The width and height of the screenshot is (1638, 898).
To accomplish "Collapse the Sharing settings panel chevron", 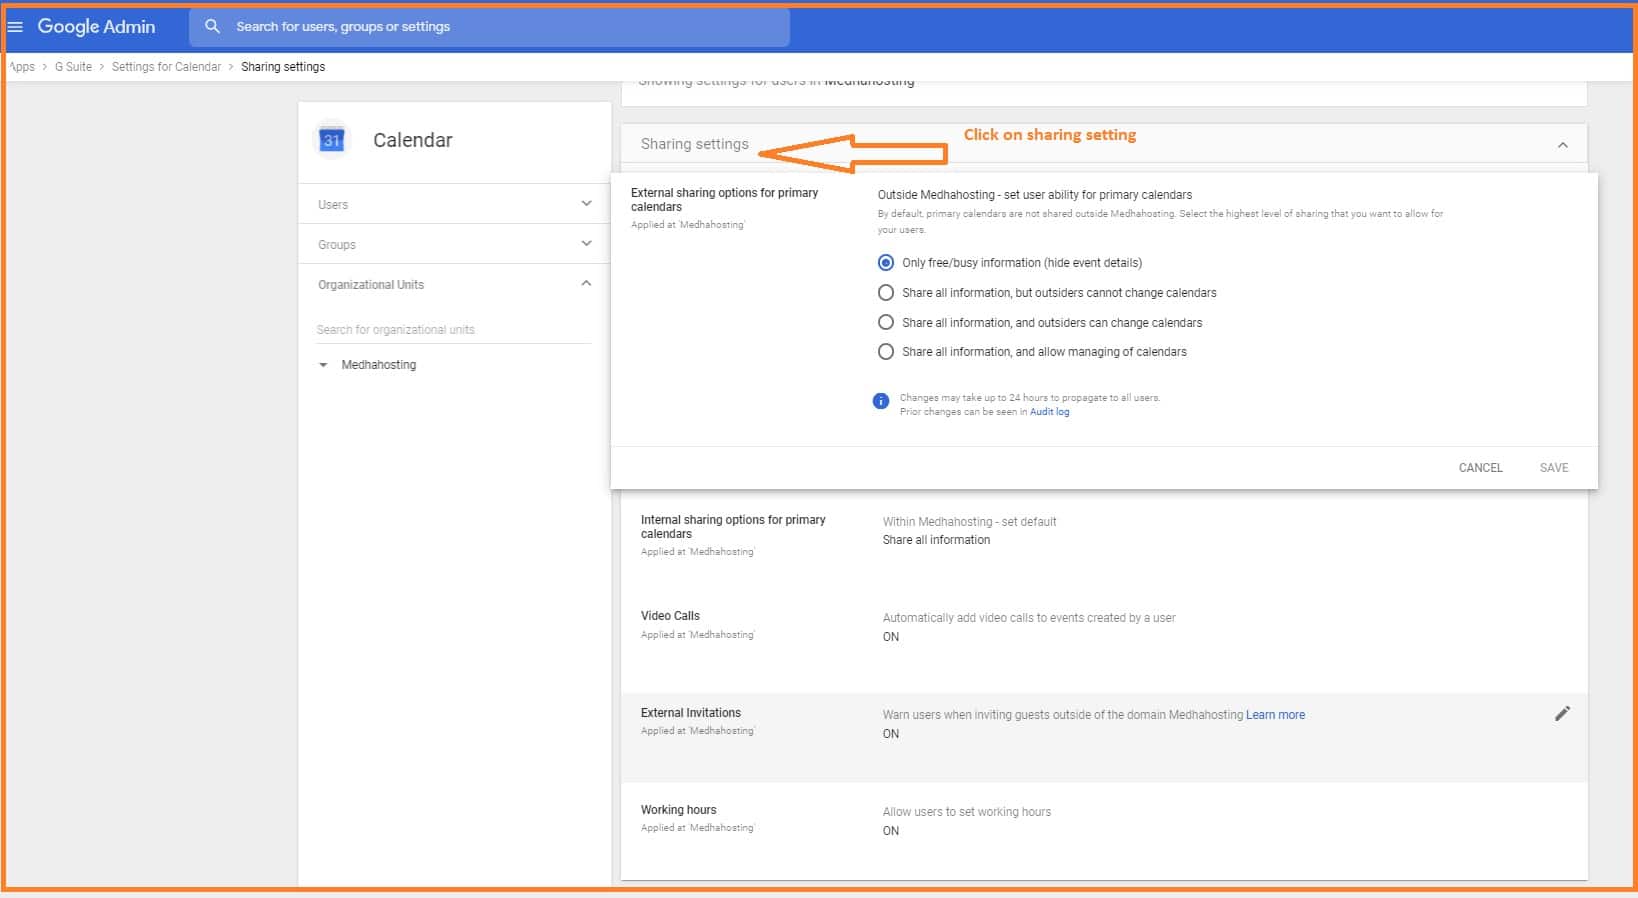I will point(1562,145).
